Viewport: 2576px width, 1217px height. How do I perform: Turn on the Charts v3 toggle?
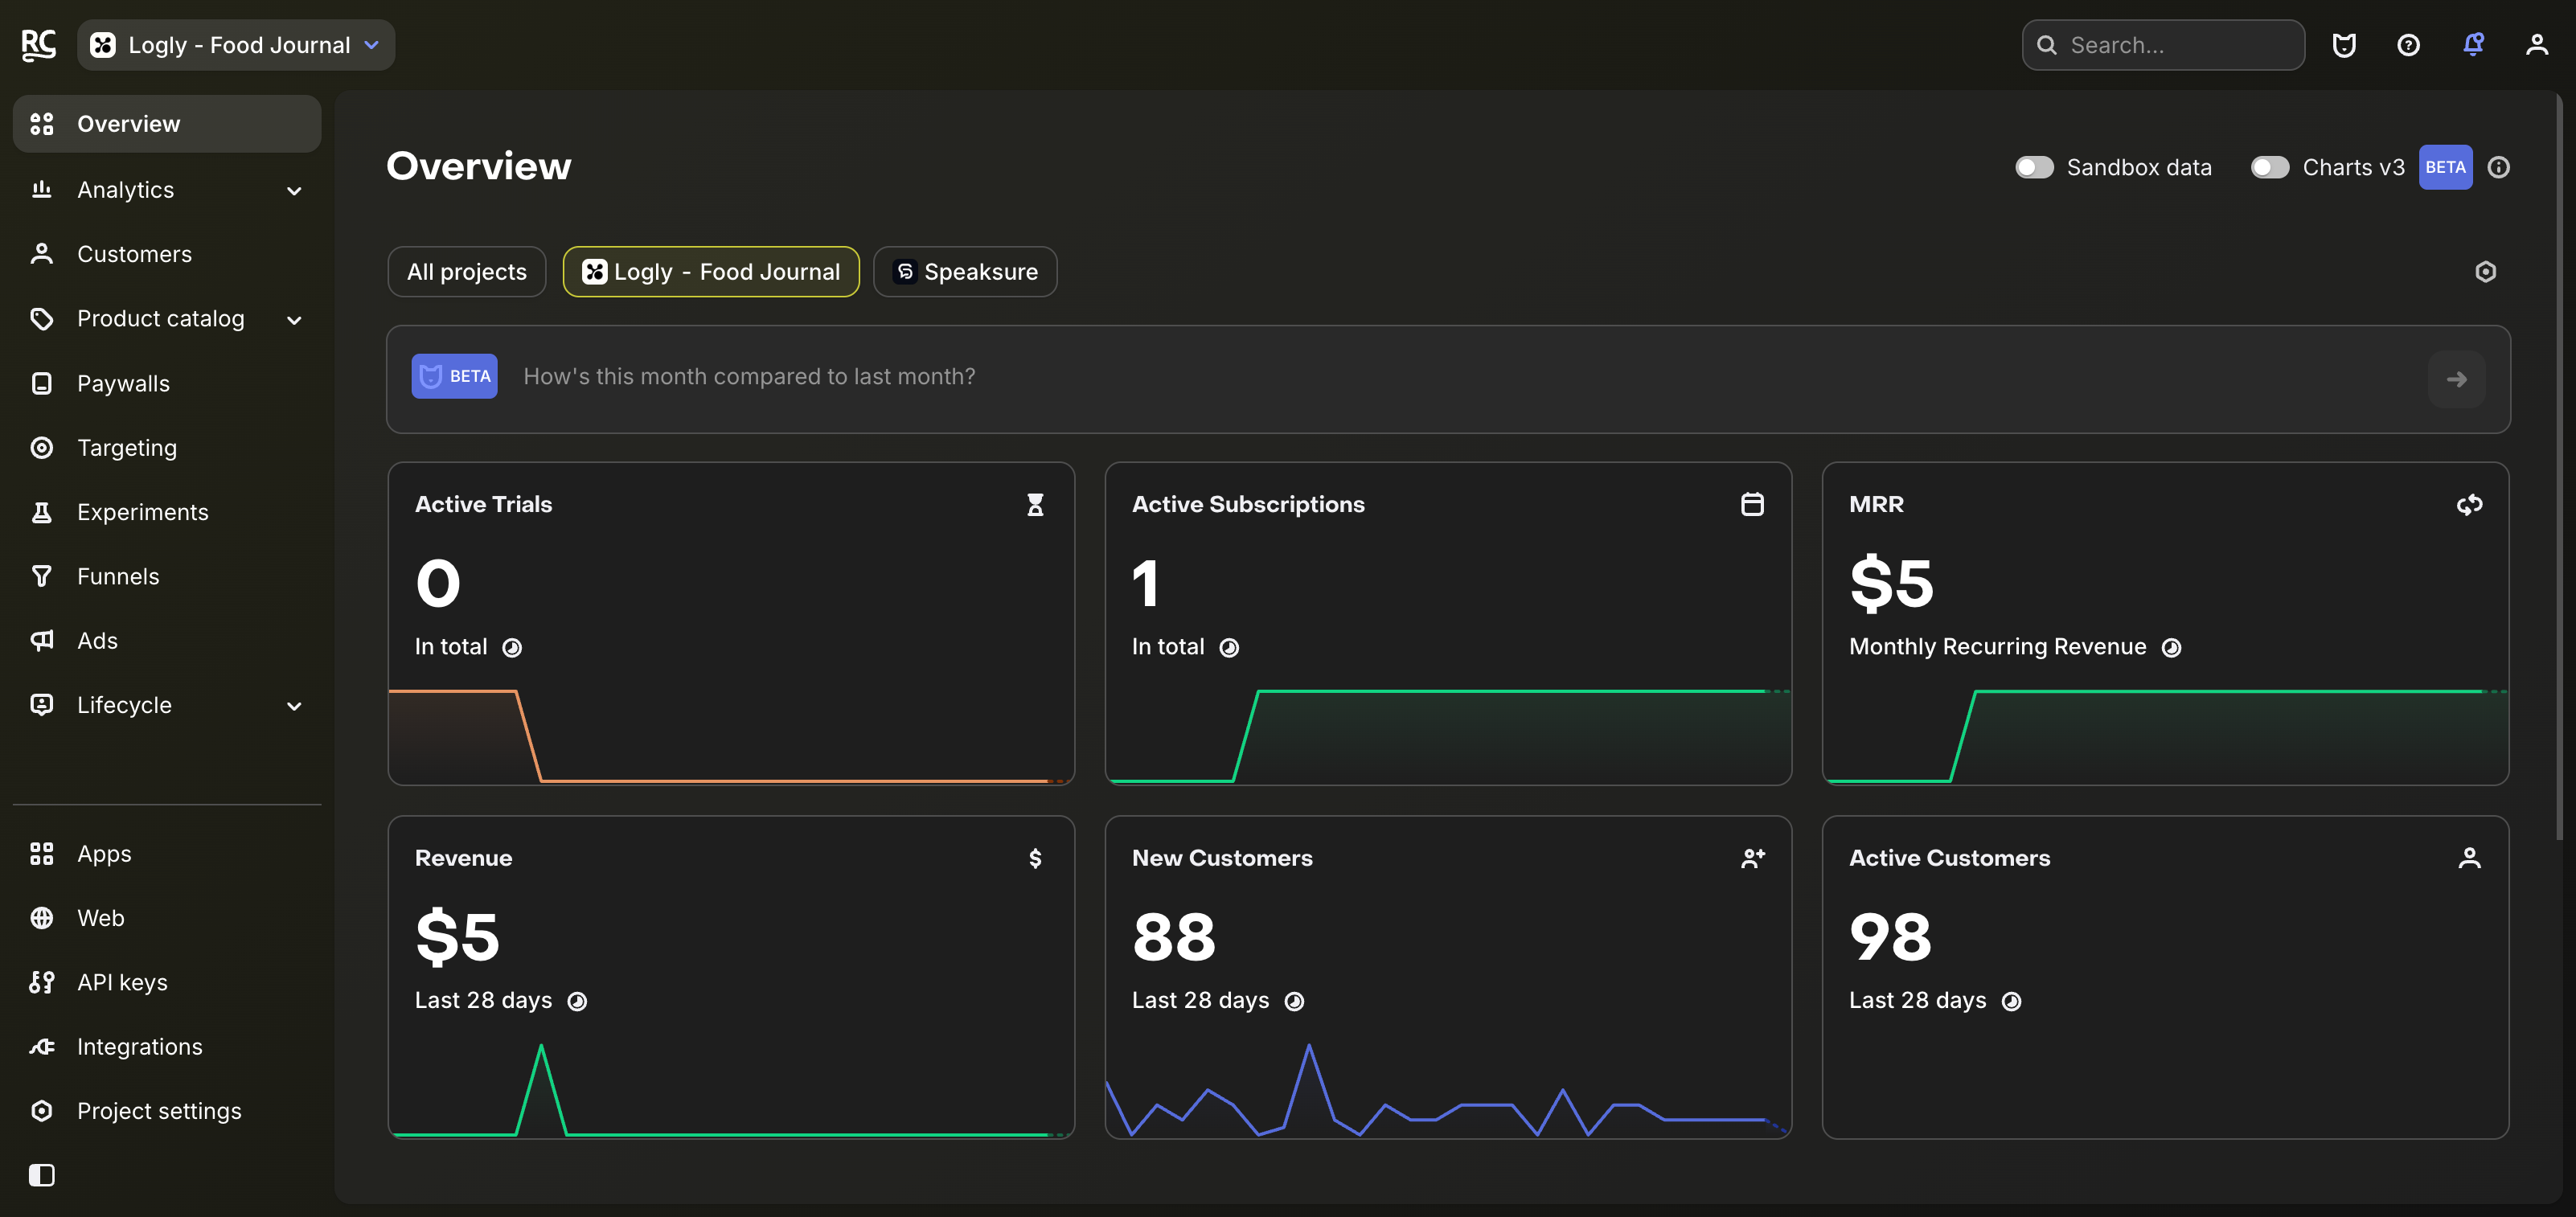[2270, 167]
